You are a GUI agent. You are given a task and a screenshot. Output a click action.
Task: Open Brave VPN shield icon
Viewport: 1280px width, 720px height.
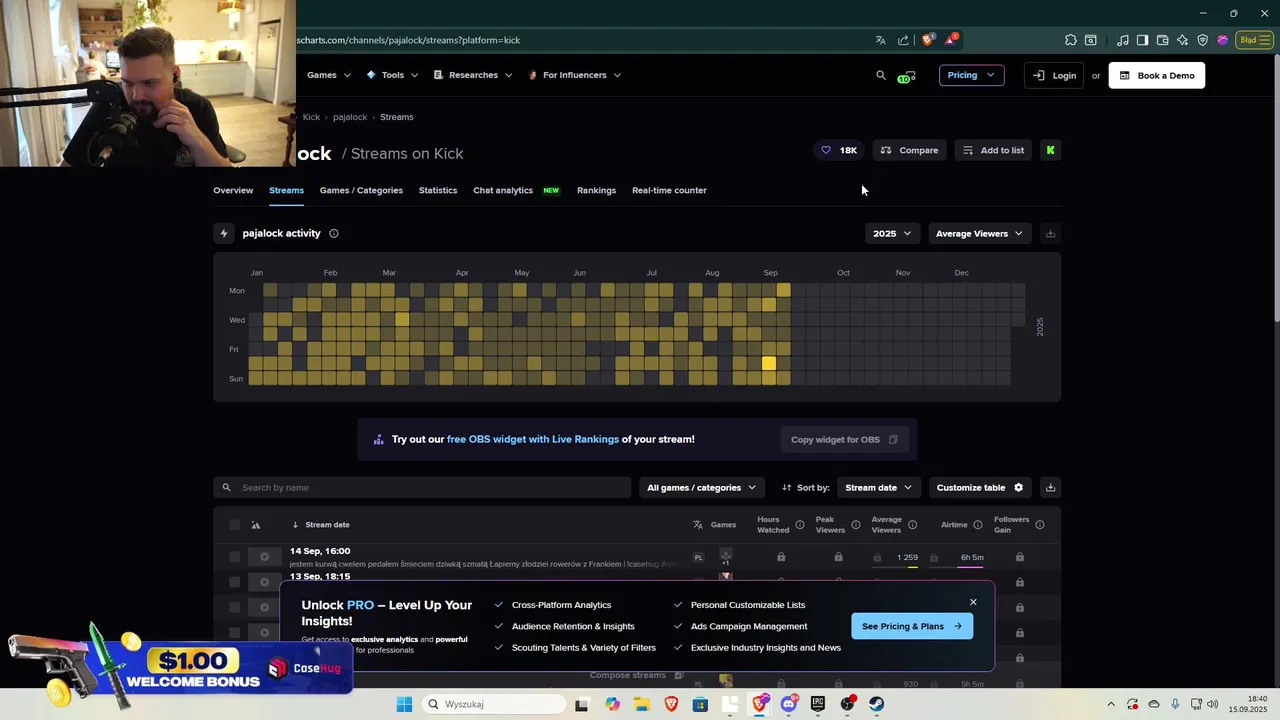pos(1202,40)
